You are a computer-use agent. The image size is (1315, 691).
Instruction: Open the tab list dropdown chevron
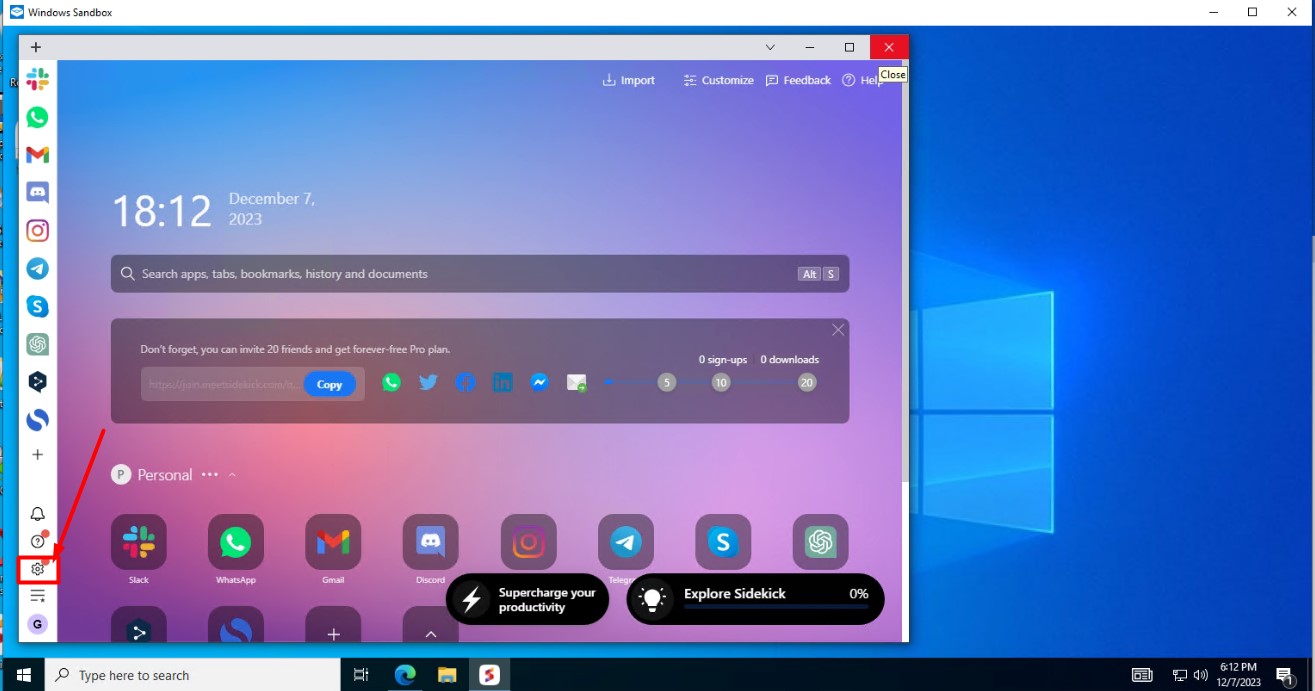(770, 47)
